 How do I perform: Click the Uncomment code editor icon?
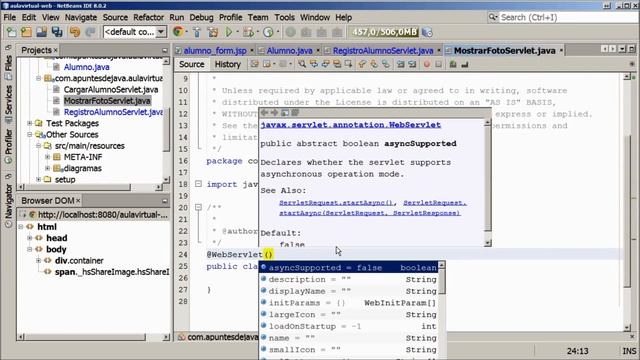point(464,64)
